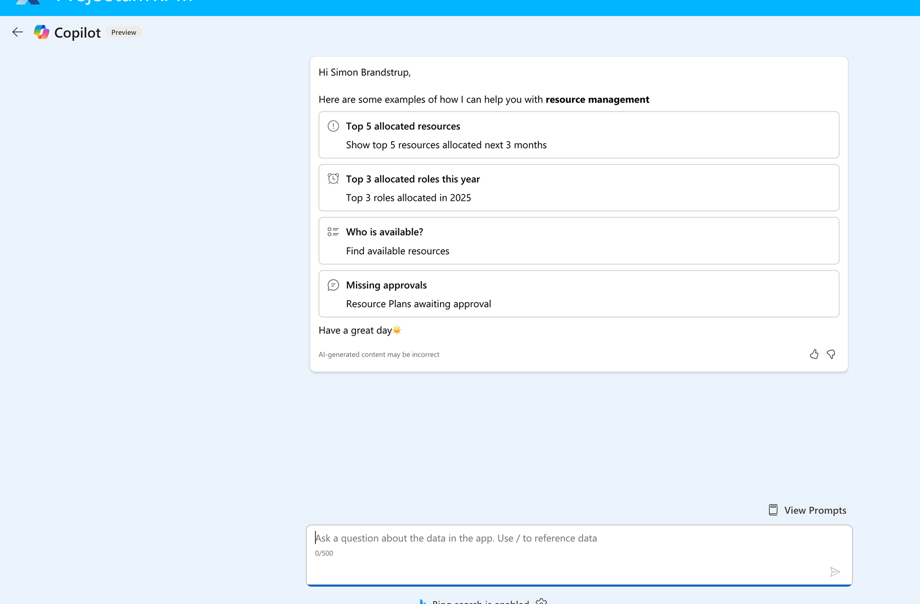Select the Top 5 allocated resources prompt
The height and width of the screenshot is (604, 920).
[578, 135]
